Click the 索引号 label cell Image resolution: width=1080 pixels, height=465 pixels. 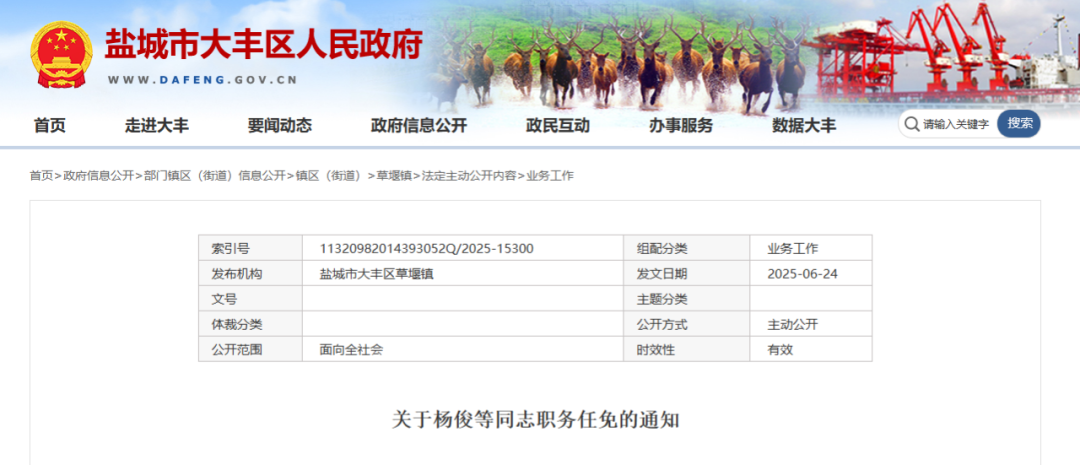click(x=251, y=248)
